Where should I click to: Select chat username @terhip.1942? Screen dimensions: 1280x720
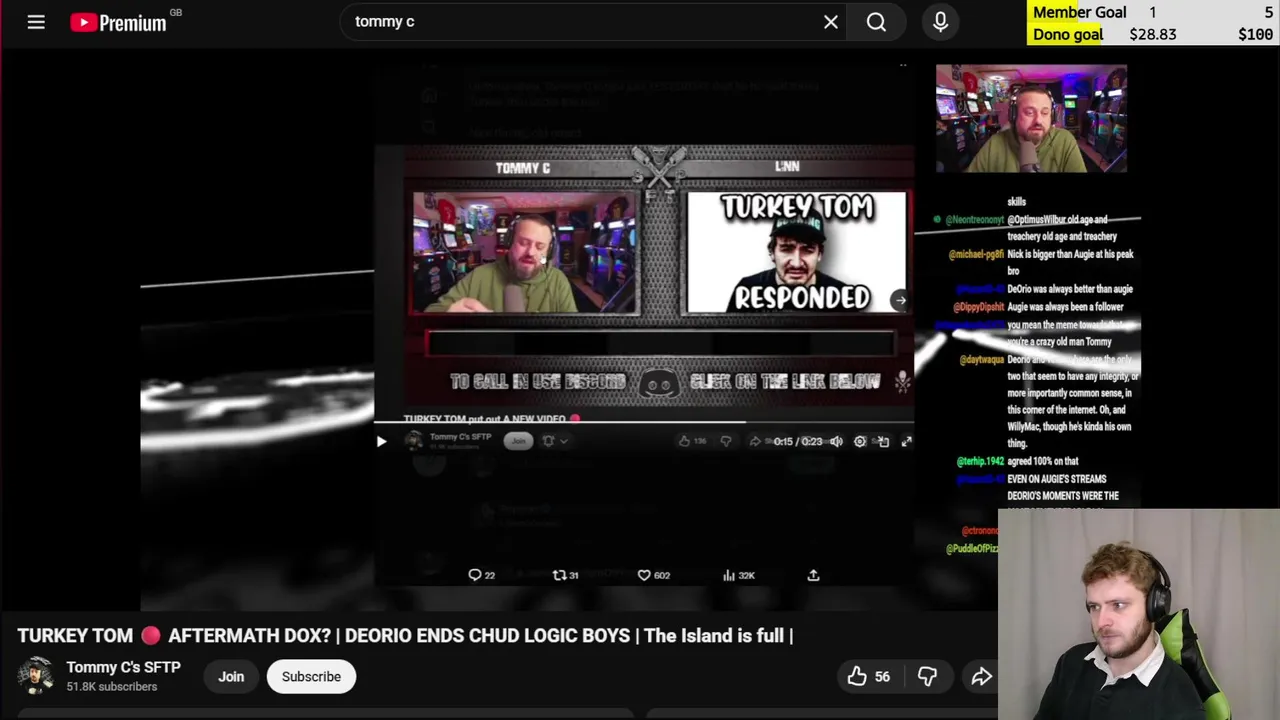coord(980,462)
